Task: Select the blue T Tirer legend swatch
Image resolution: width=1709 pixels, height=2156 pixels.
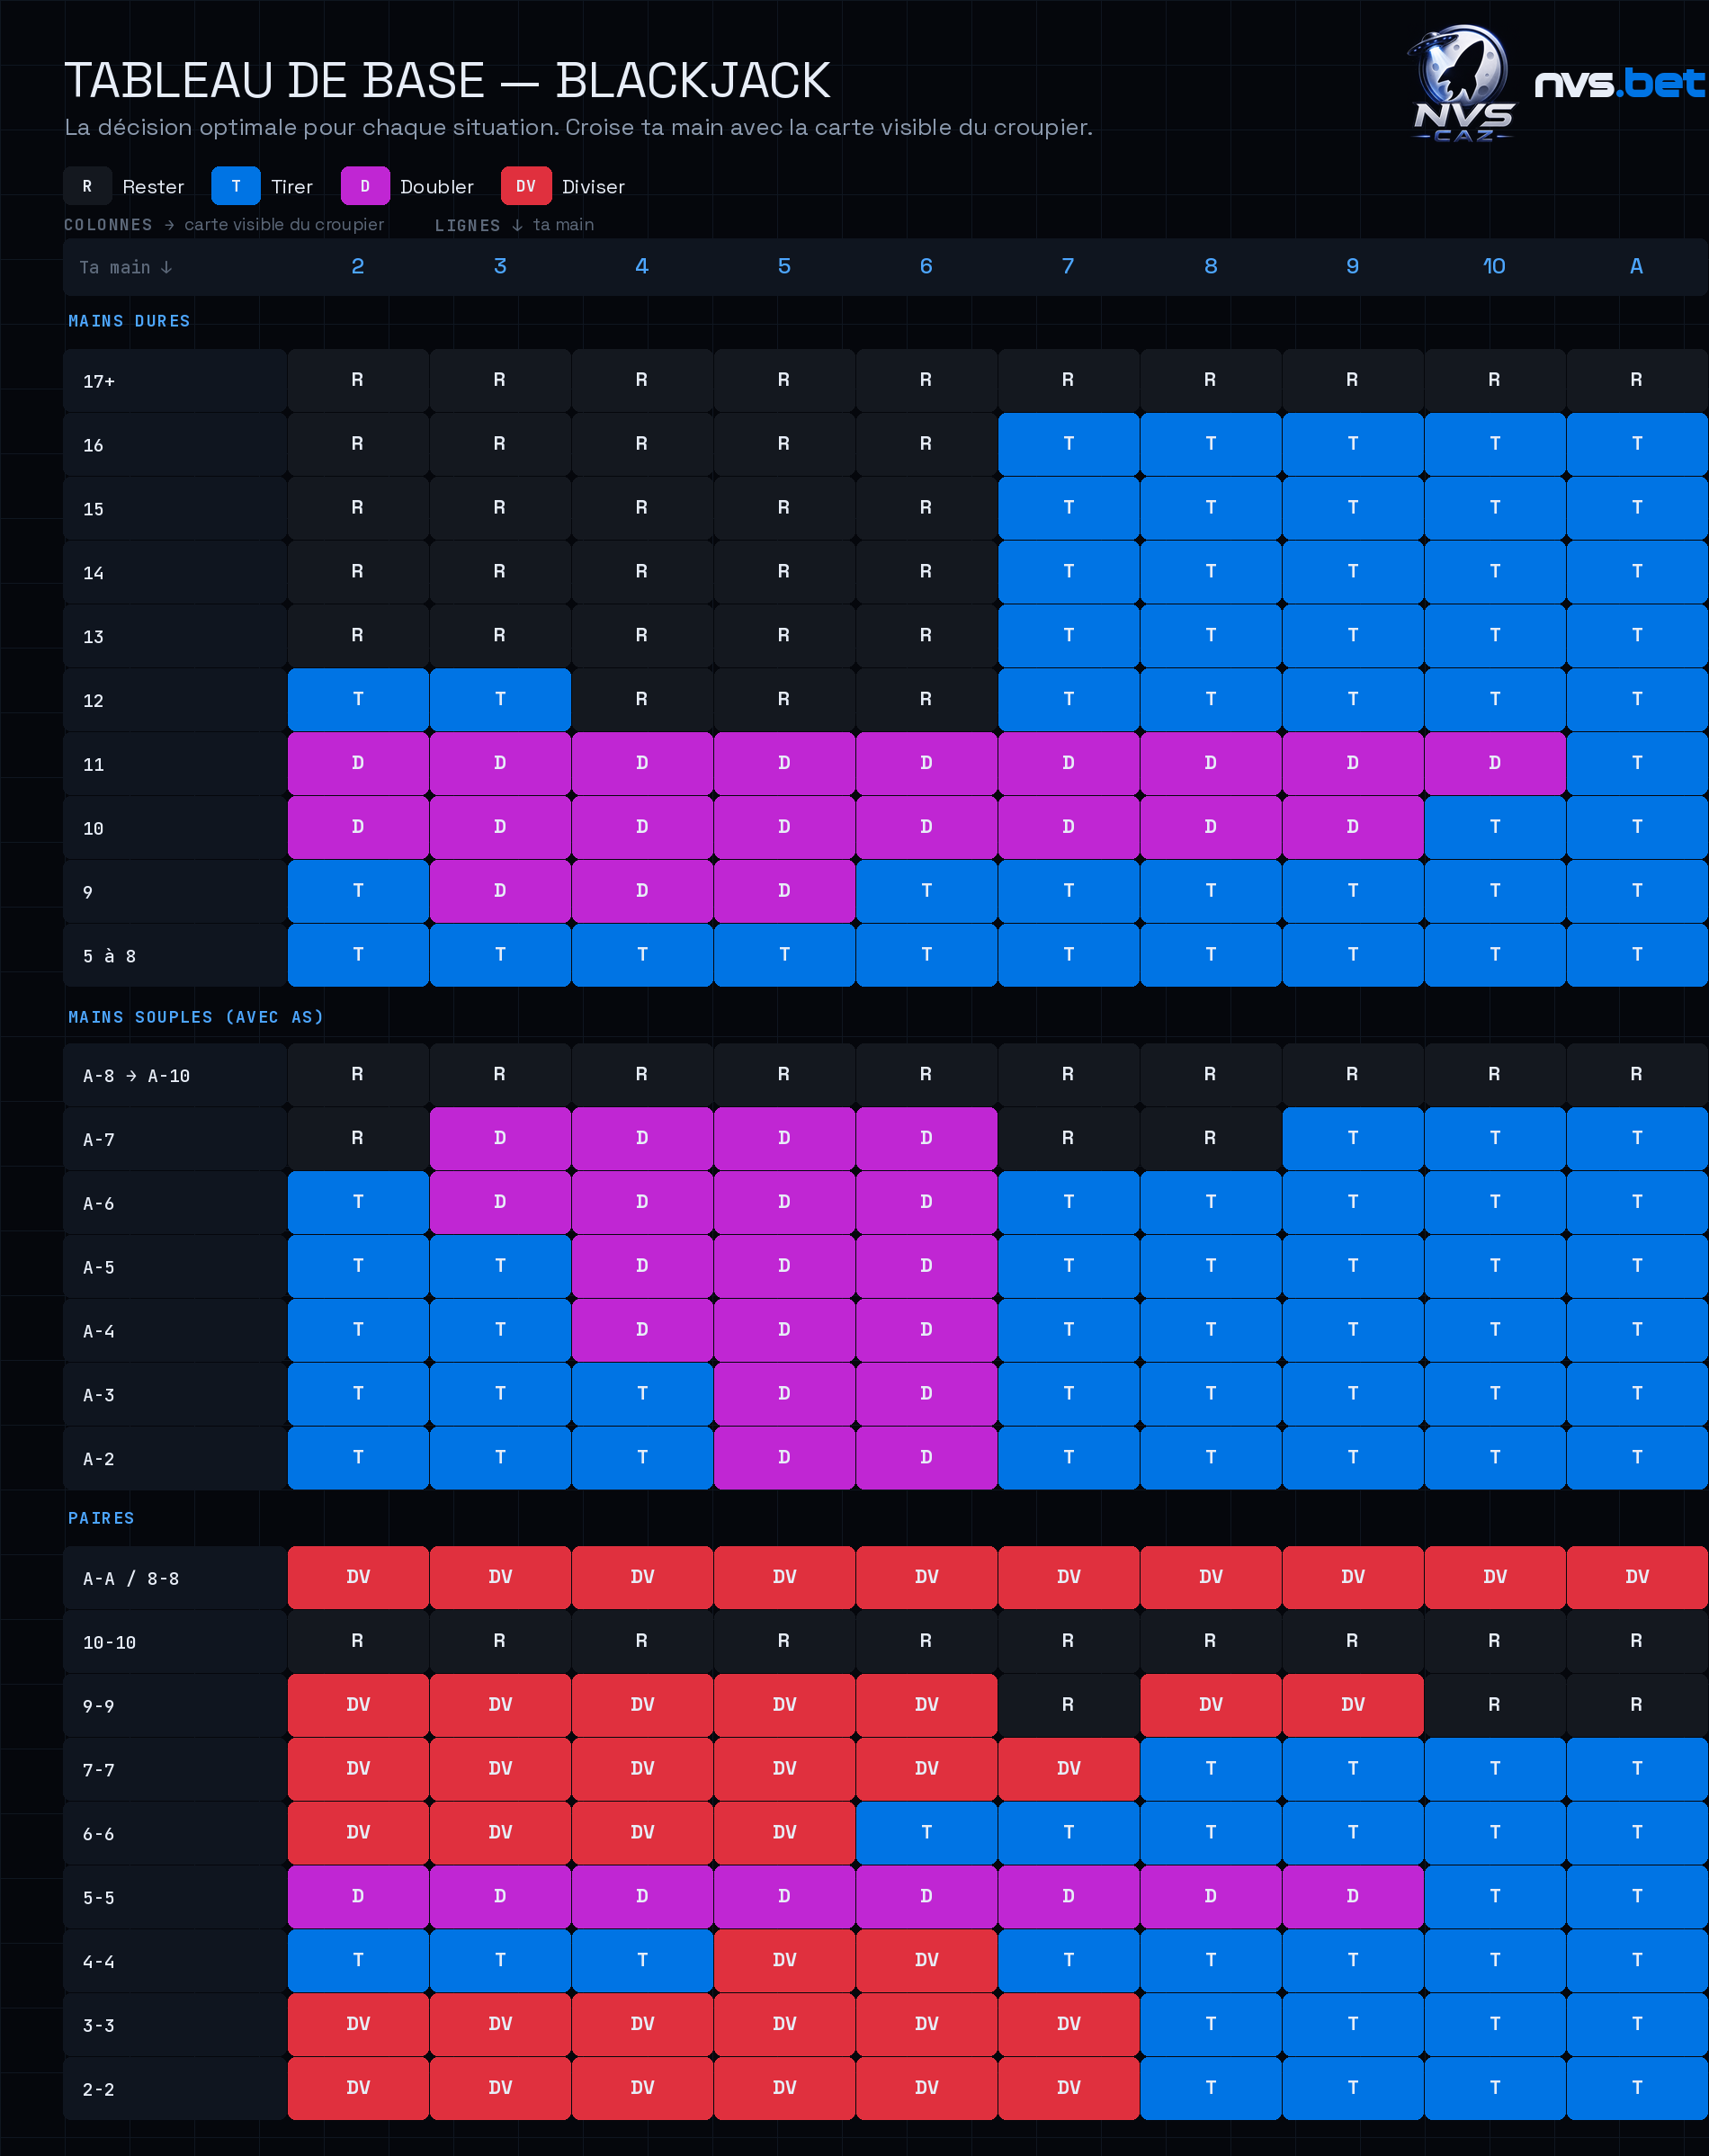Action: pyautogui.click(x=236, y=186)
